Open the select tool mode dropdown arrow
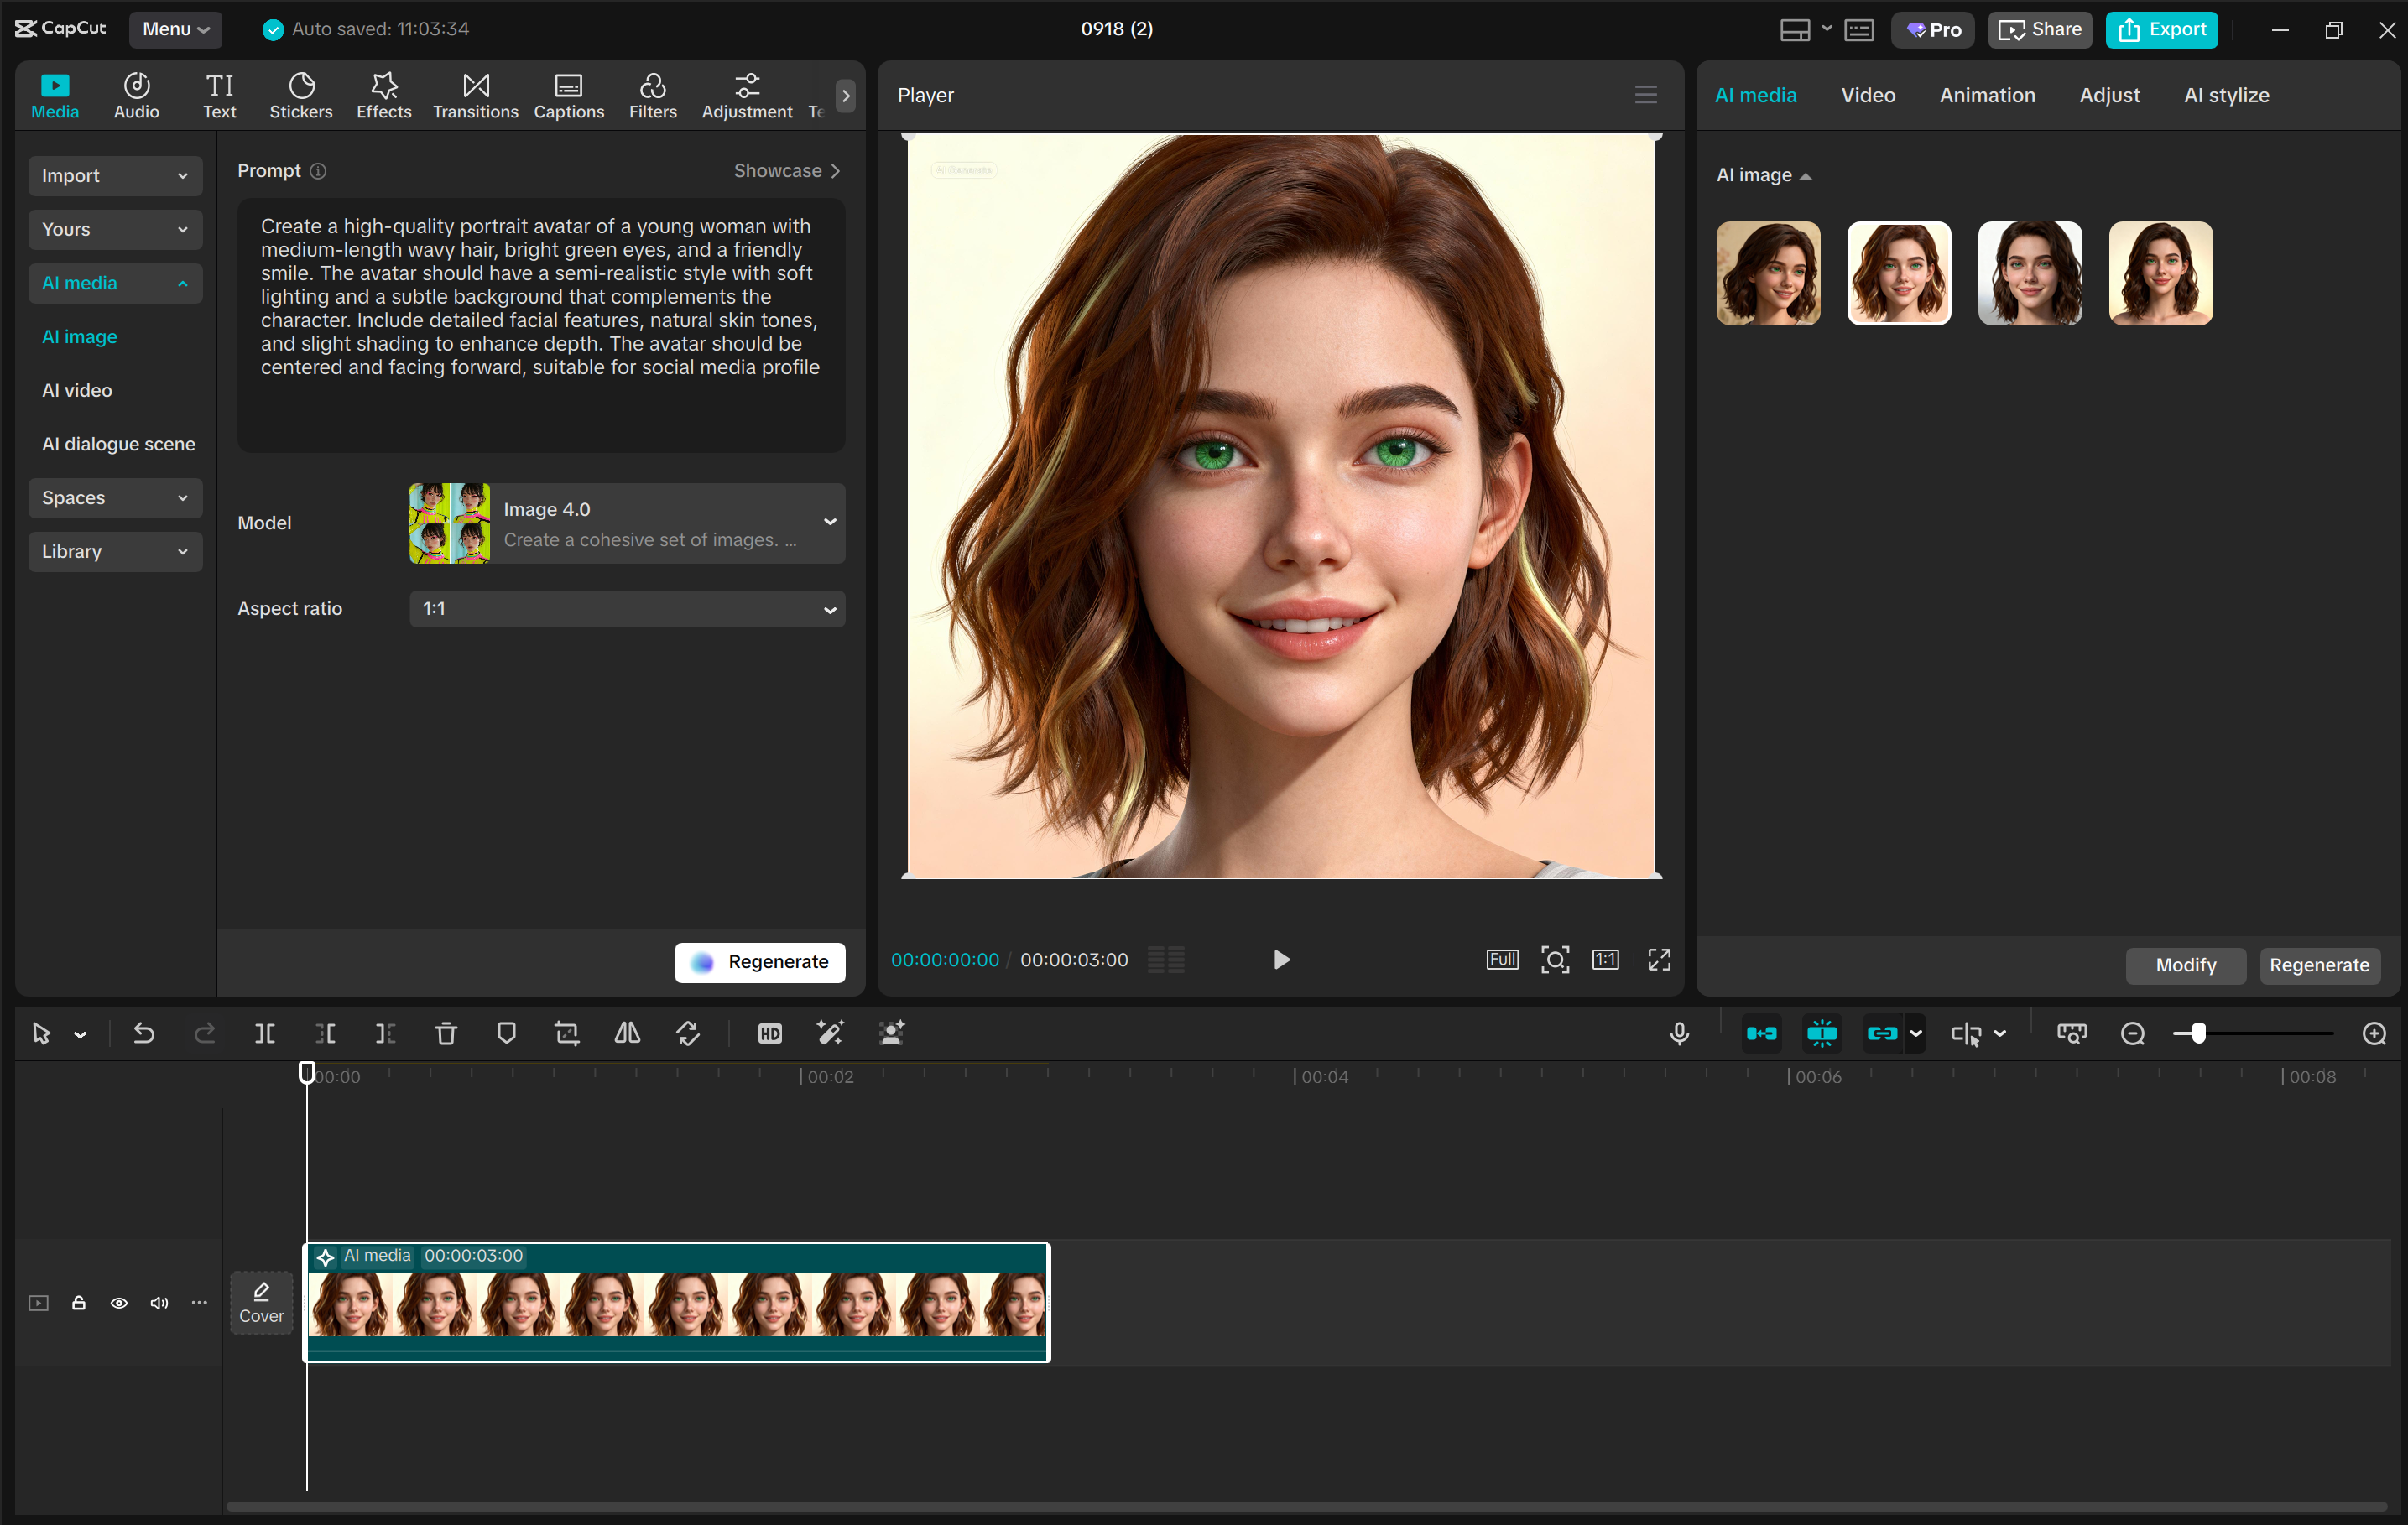Screen dimensions: 2408x1525 (80, 1035)
